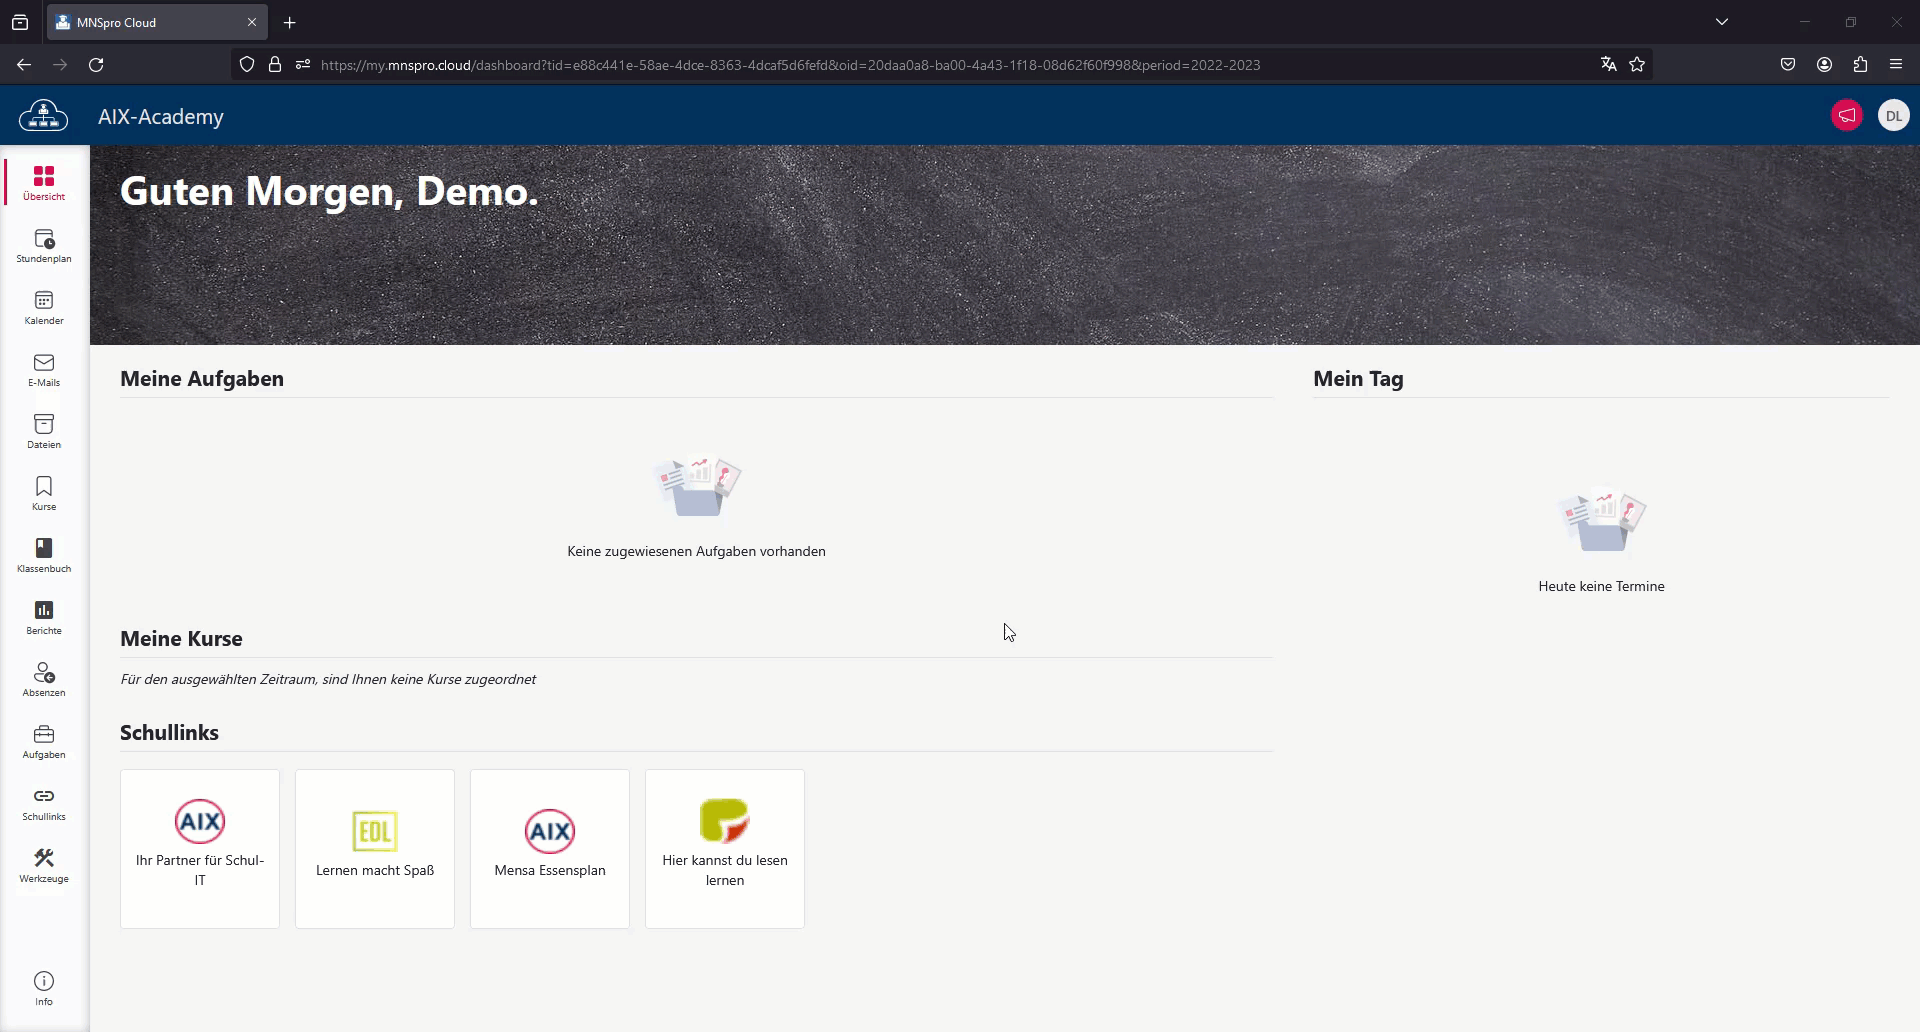Open the Lernen macht Spaß tile
Image resolution: width=1920 pixels, height=1032 pixels.
375,848
